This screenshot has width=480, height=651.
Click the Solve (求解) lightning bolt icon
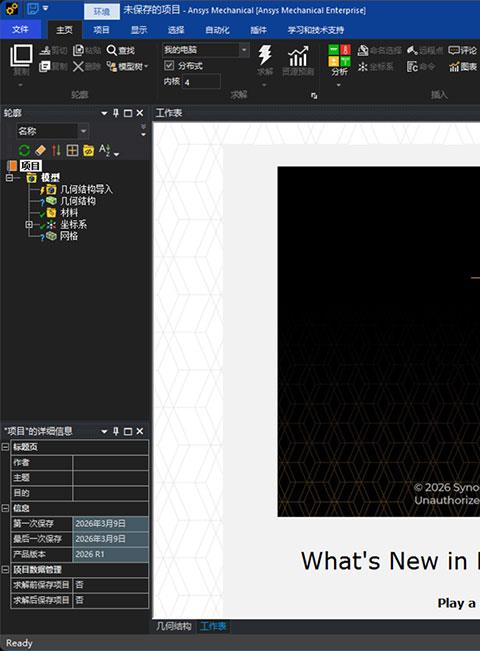(265, 55)
